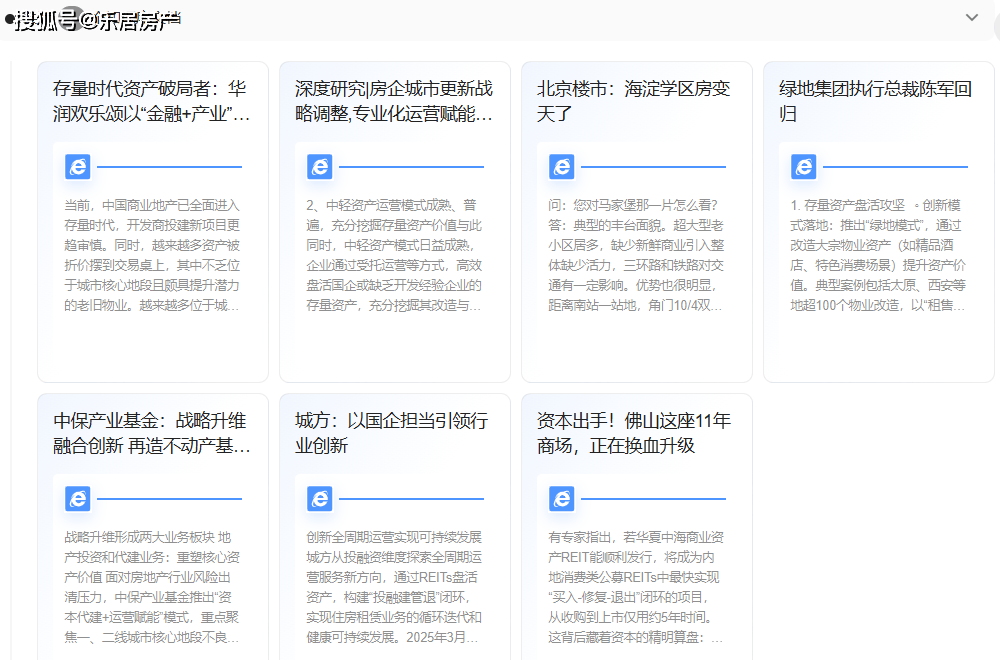Screen dimensions: 1000x660
Task: Open article 中保产业基金：战略升维融合创新
Action: (x=152, y=433)
